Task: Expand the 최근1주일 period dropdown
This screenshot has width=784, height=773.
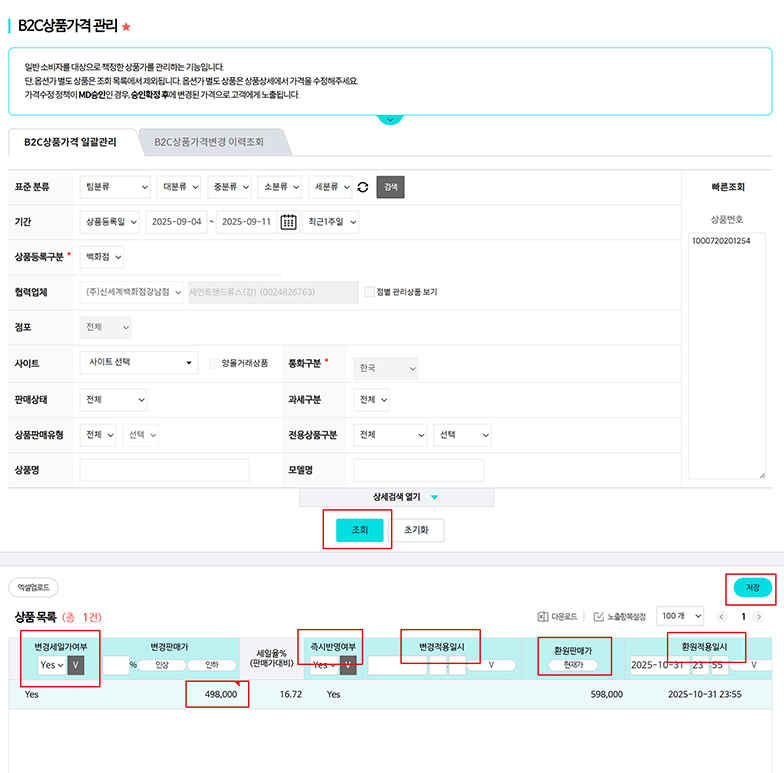Action: point(332,222)
